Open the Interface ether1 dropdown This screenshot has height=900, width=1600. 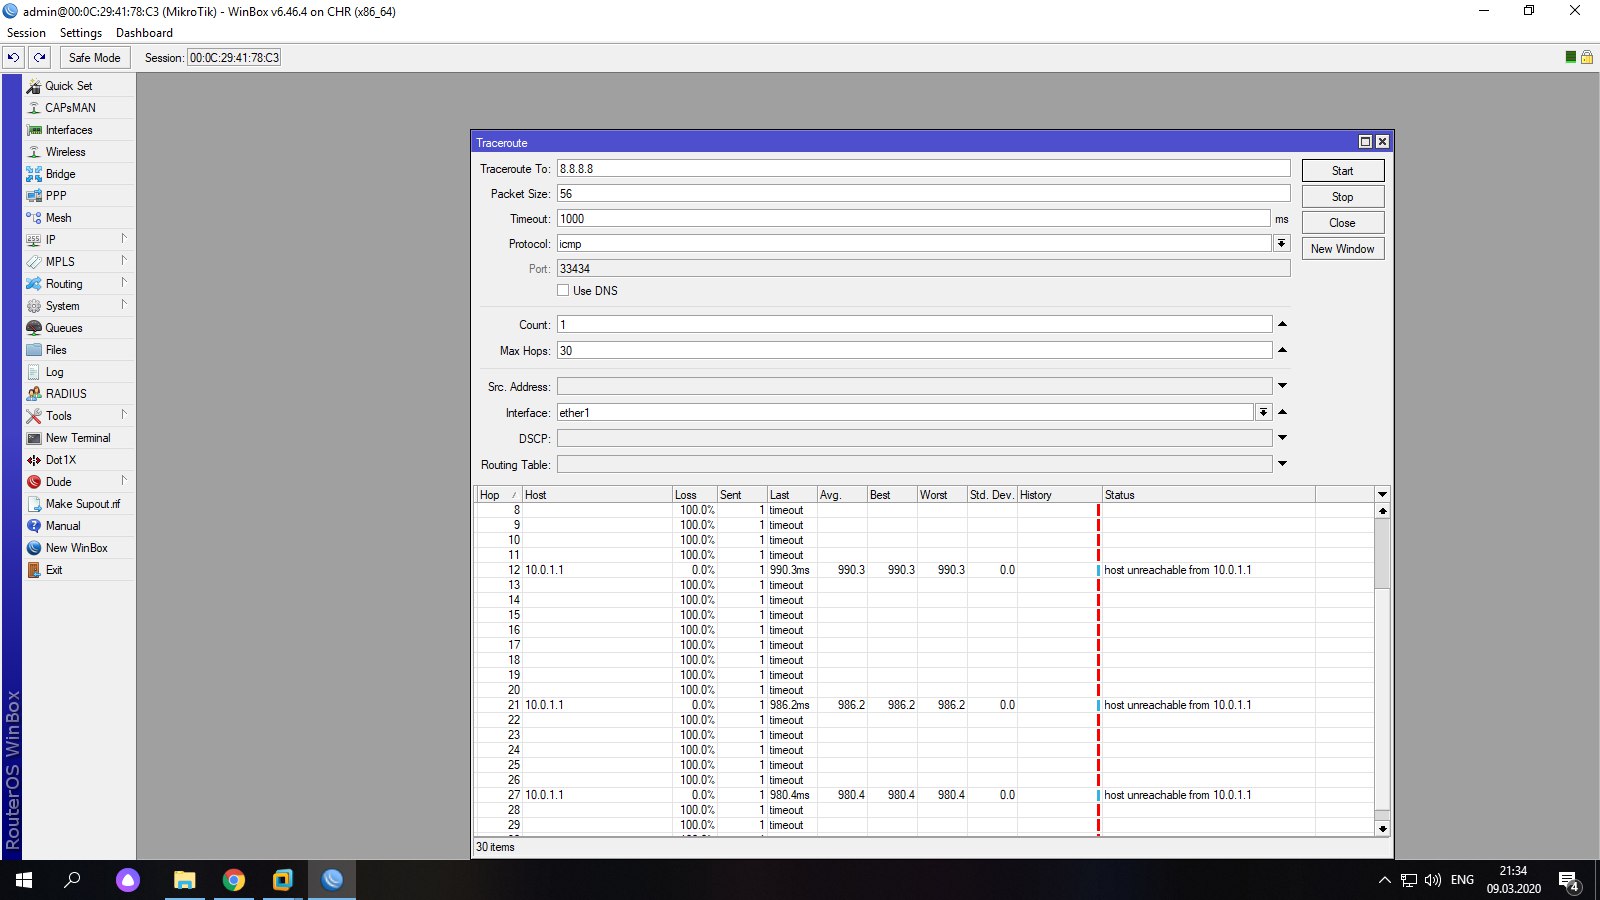[x=1263, y=412]
